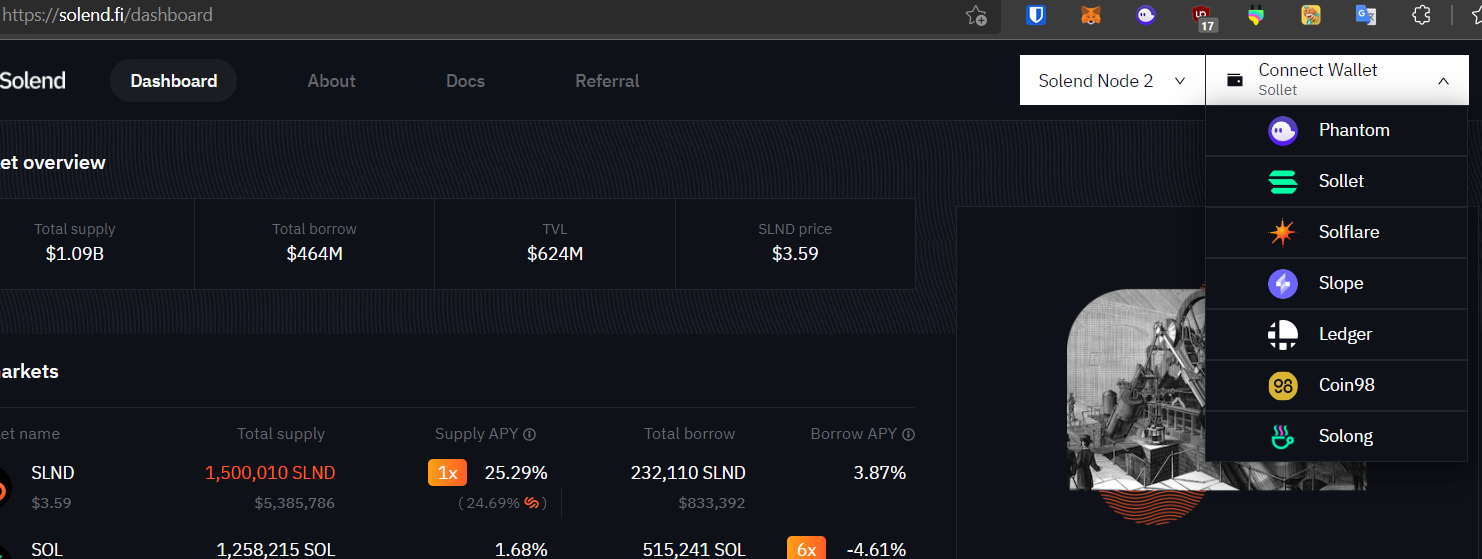Collapse the Connect Wallet menu chevron
Viewport: 1482px width, 559px height.
coord(1443,81)
